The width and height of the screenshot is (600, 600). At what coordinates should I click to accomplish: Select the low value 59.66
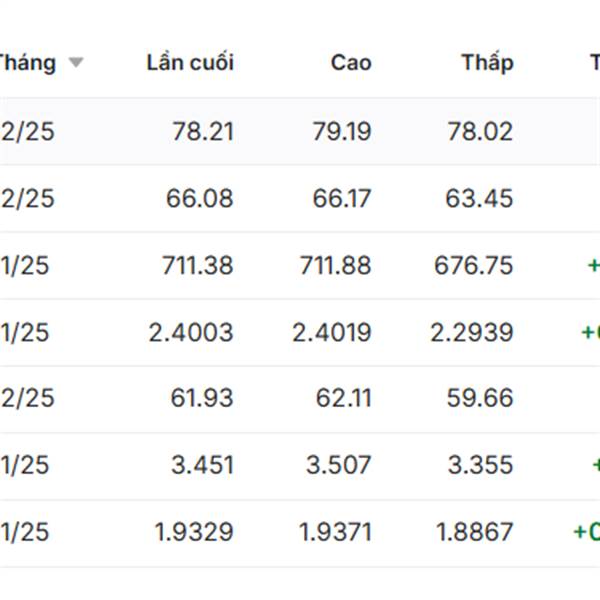(480, 398)
